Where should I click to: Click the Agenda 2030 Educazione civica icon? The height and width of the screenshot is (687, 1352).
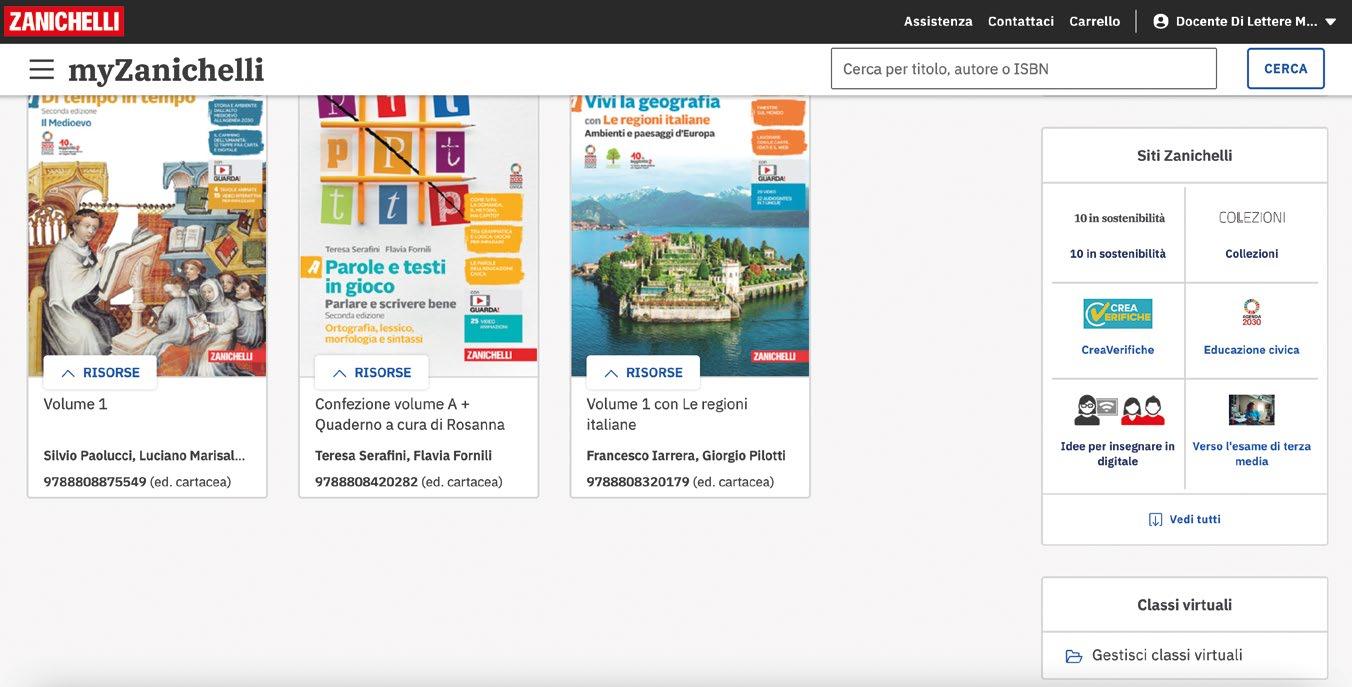point(1252,313)
